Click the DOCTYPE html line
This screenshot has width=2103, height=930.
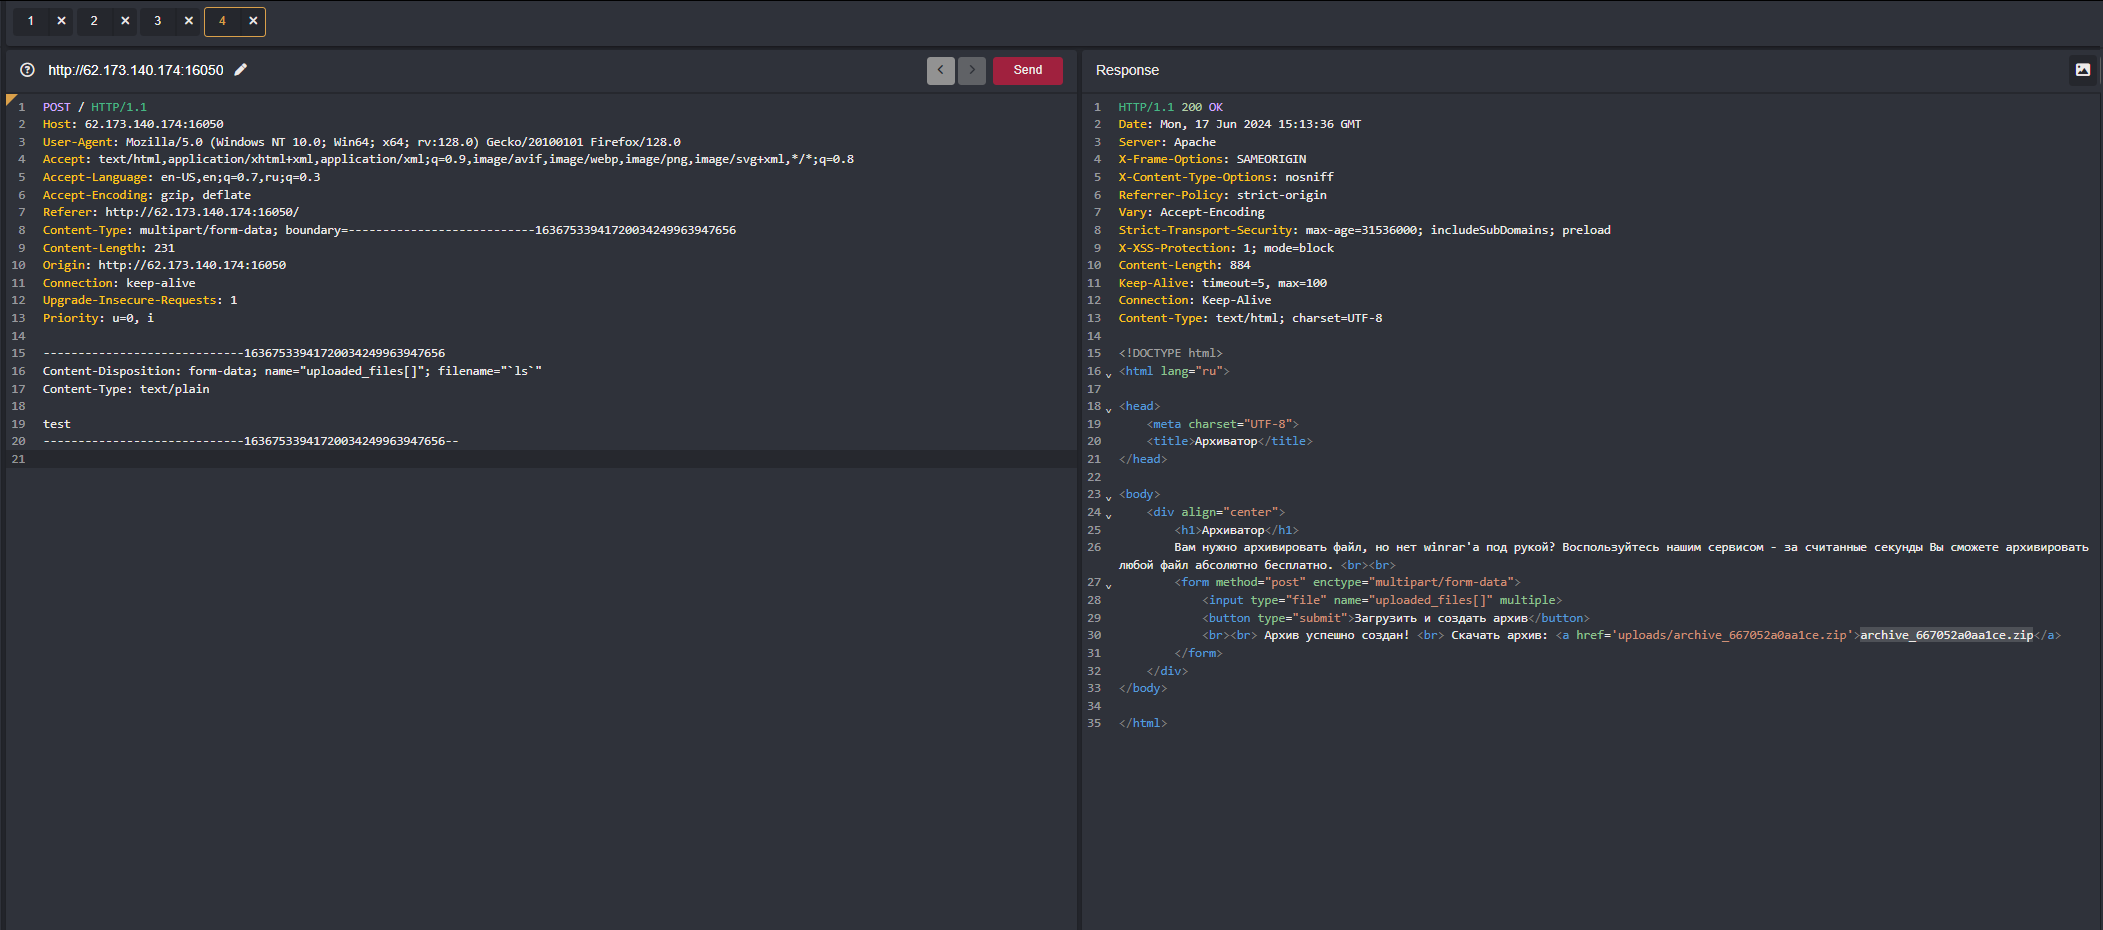pyautogui.click(x=1170, y=353)
